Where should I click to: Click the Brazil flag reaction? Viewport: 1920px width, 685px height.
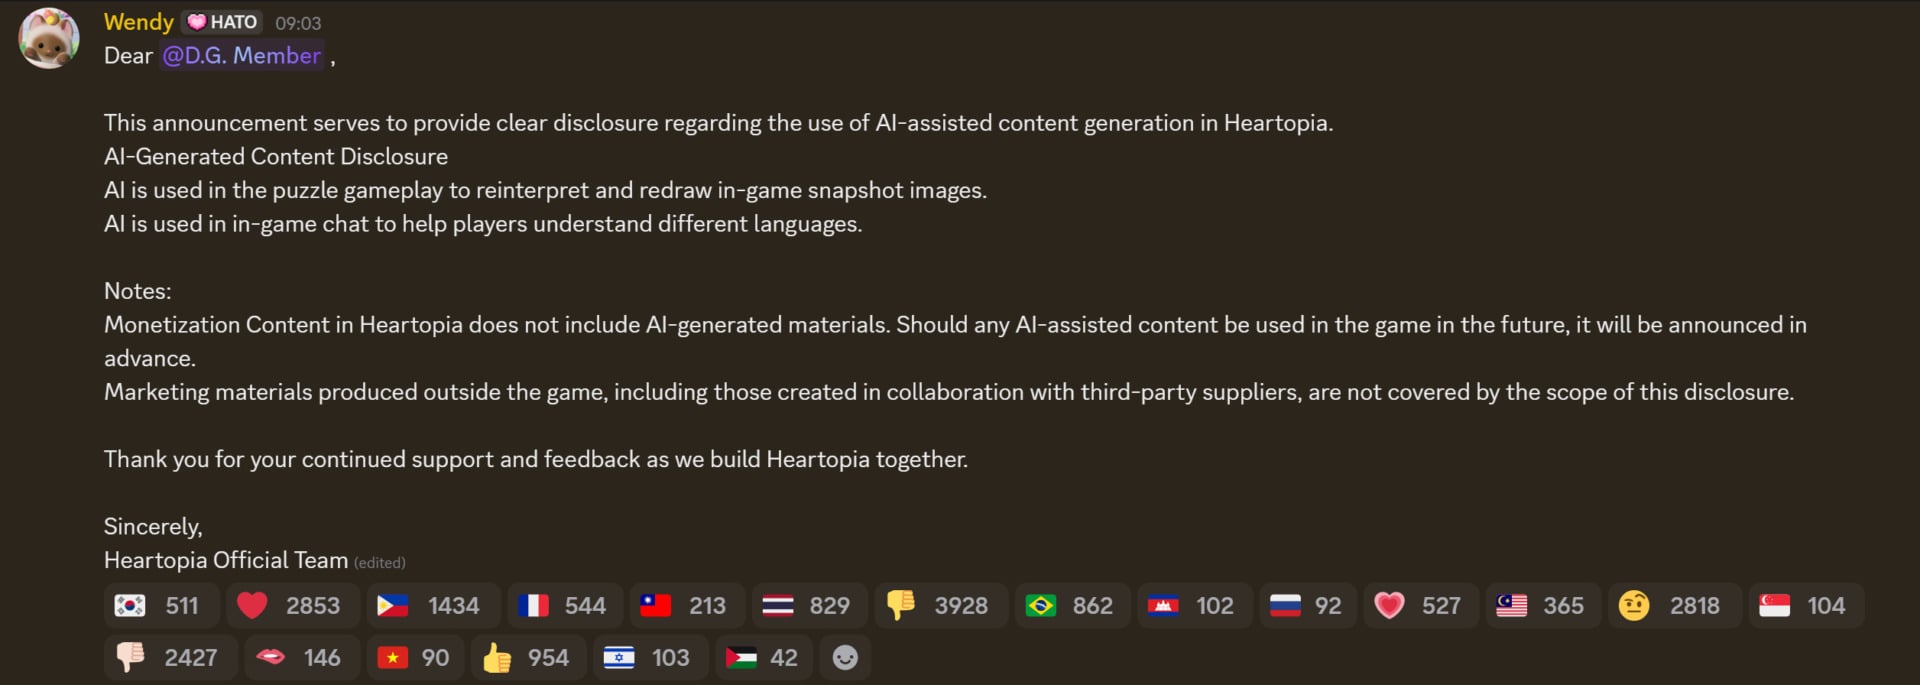coord(1072,605)
